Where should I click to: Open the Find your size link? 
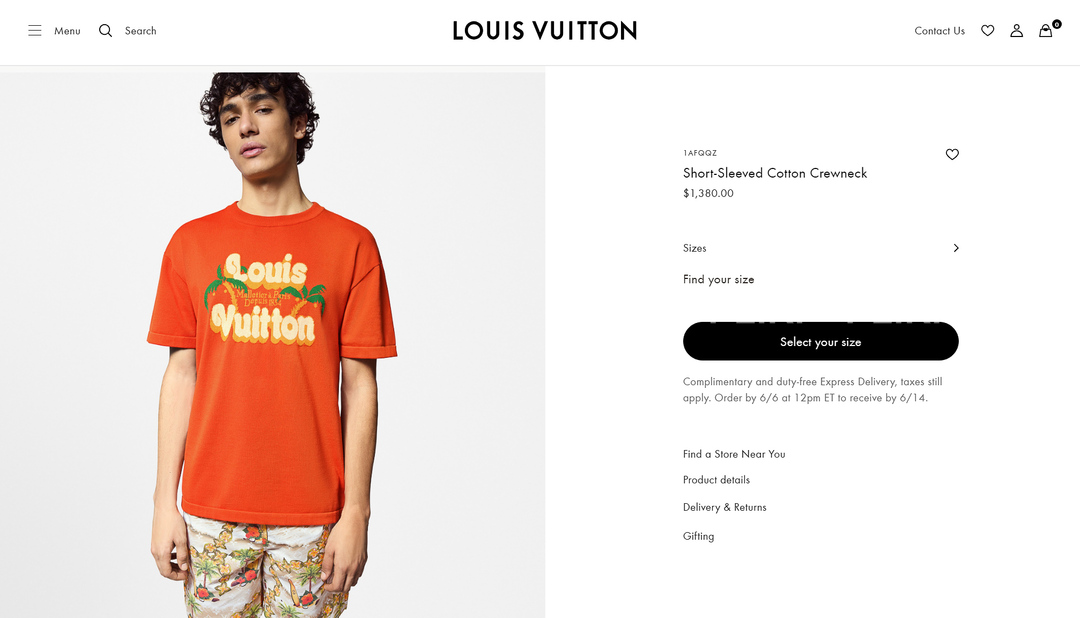[718, 280]
